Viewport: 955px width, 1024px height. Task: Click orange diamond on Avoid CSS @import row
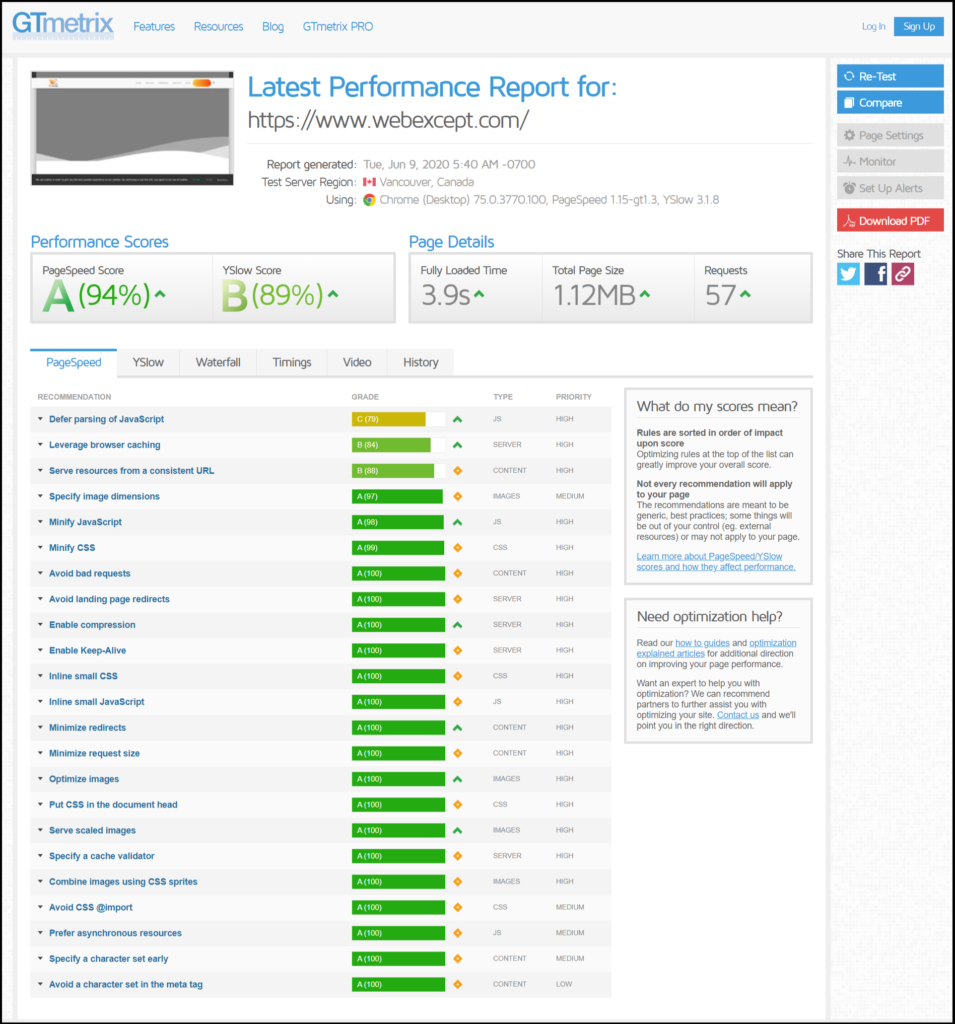point(457,908)
